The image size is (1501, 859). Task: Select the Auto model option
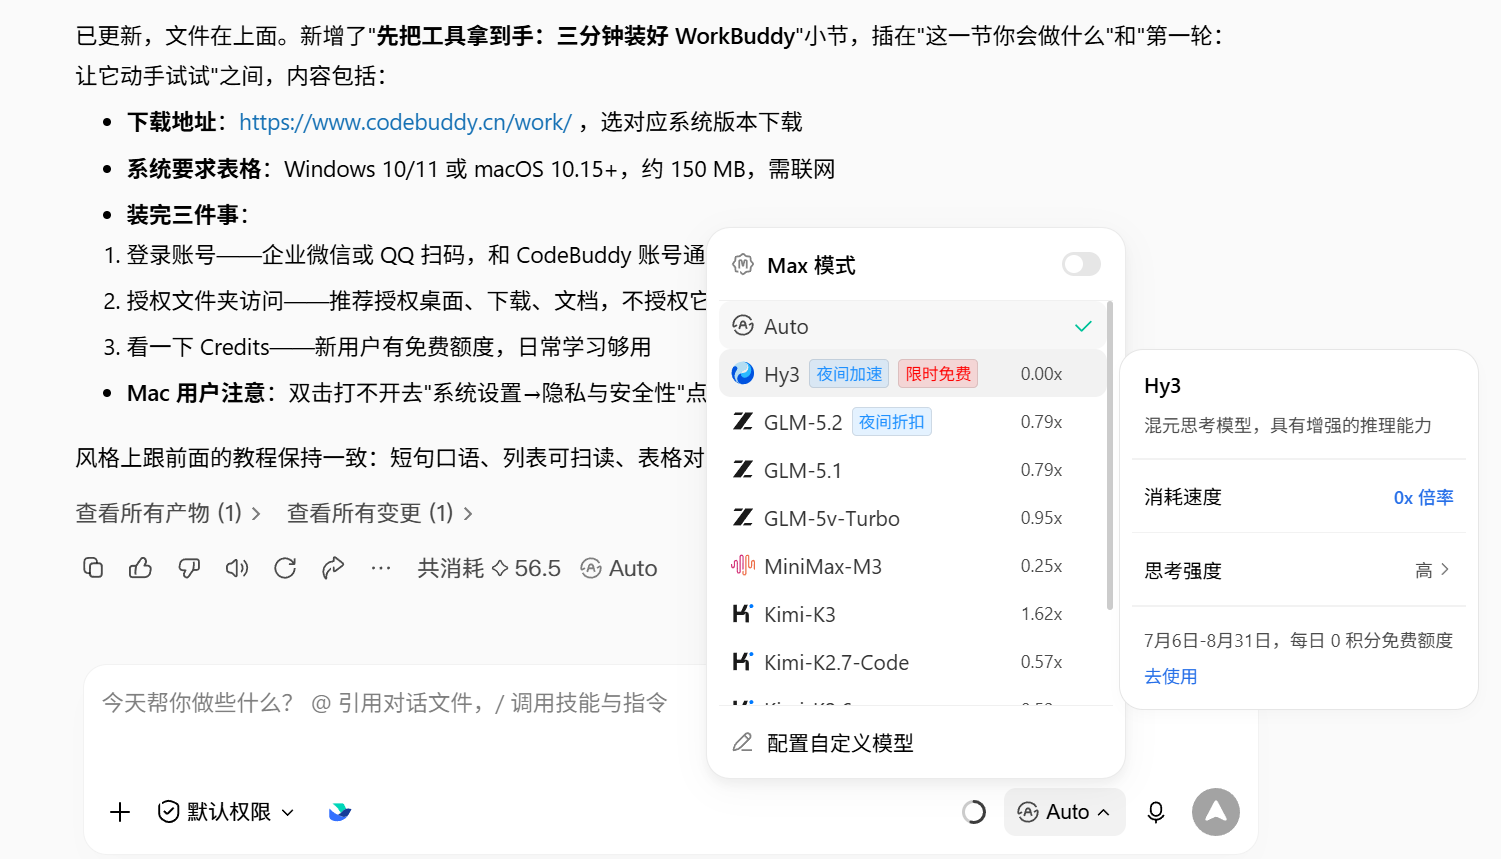pyautogui.click(x=912, y=326)
